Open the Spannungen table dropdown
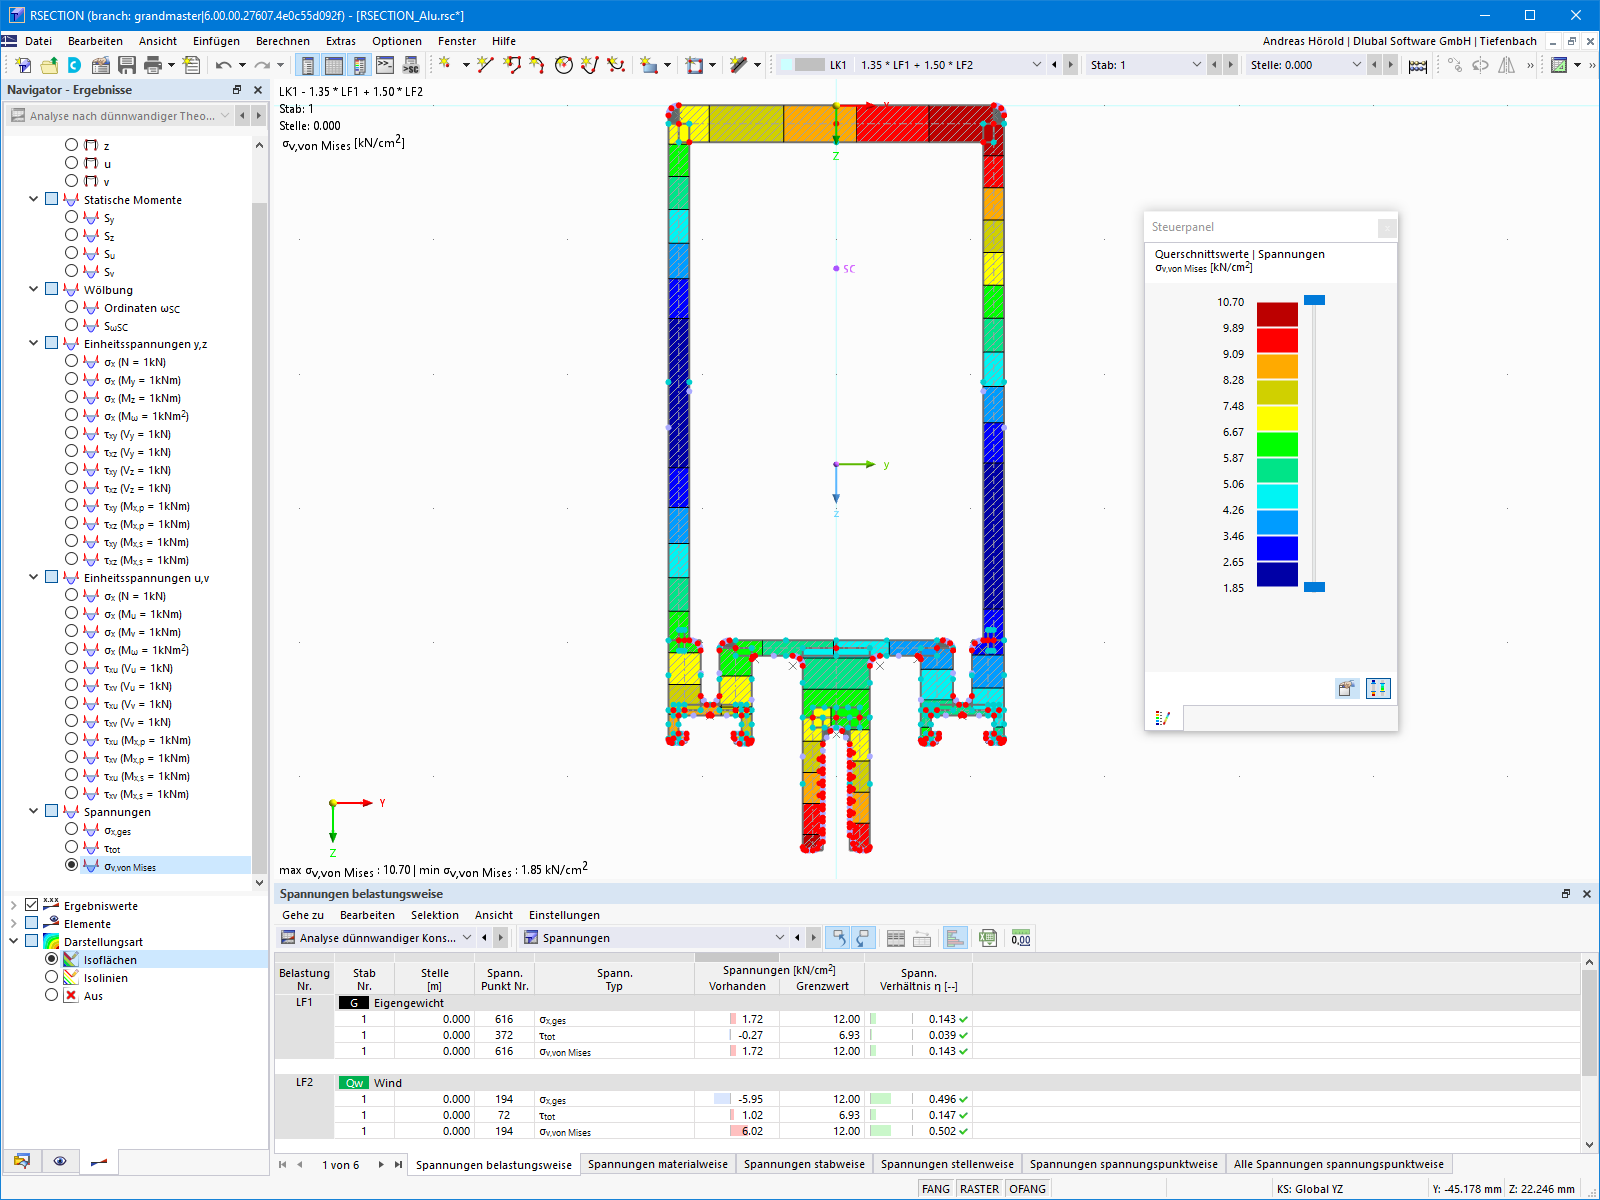 click(x=779, y=938)
